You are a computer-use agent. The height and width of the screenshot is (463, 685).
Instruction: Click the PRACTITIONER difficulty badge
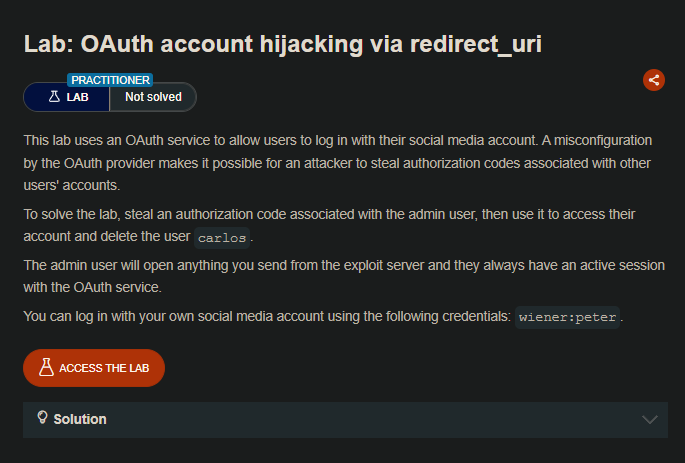click(x=109, y=79)
